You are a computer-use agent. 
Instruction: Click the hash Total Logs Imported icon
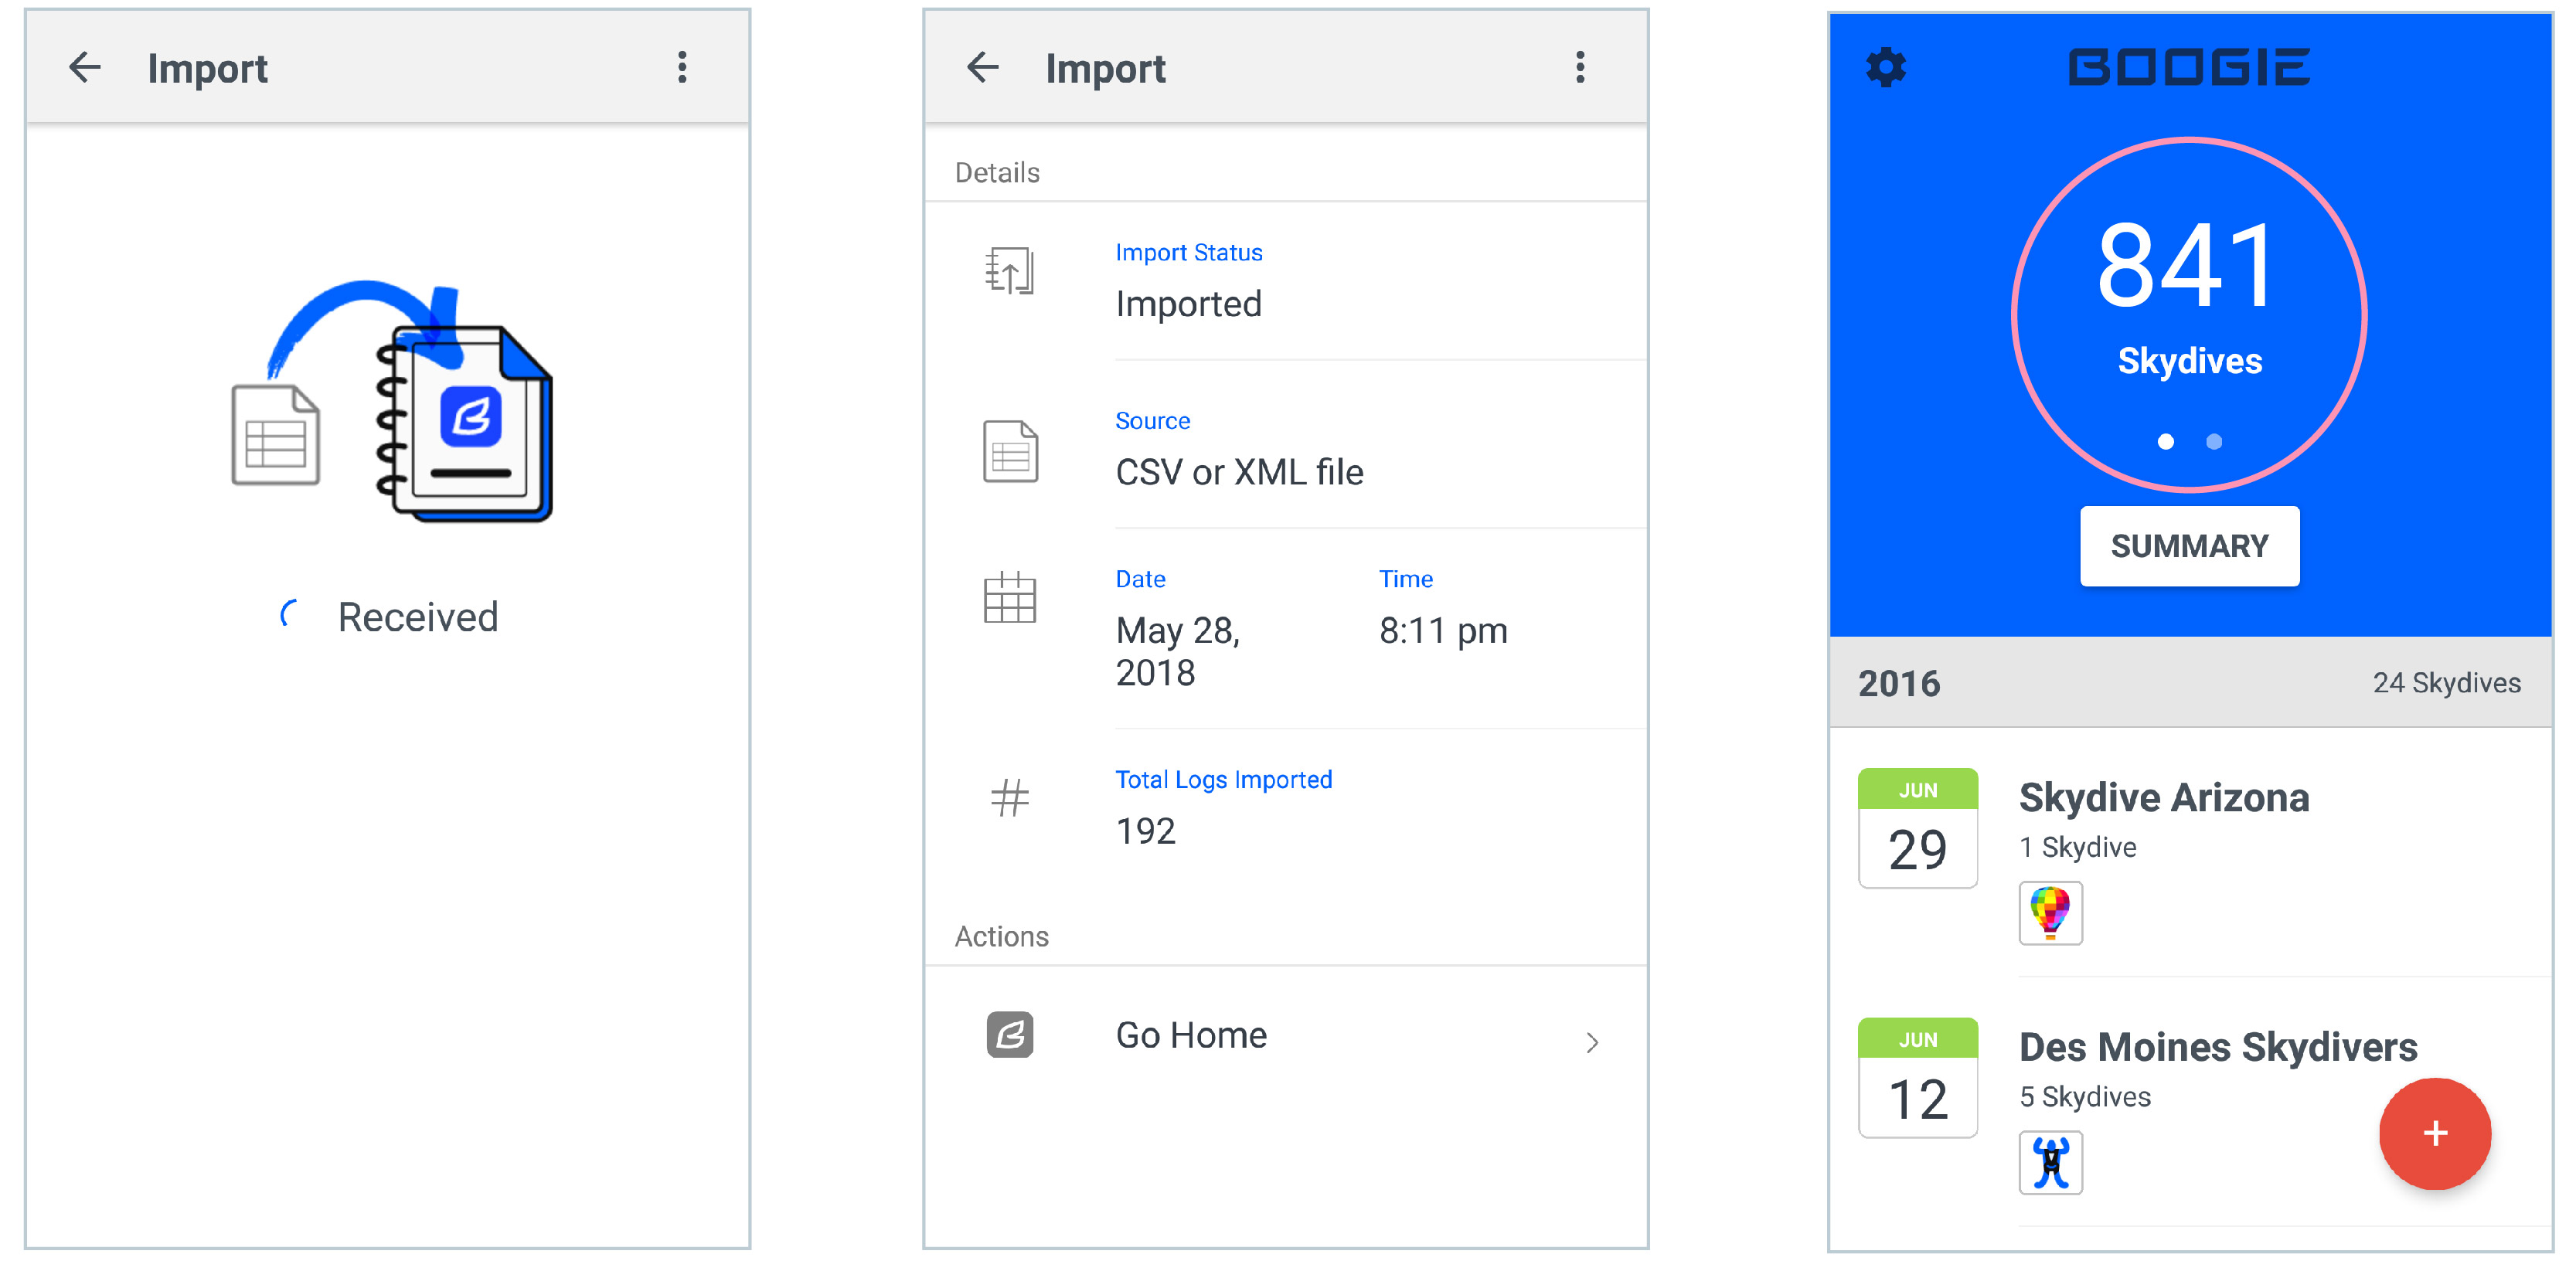[1010, 798]
